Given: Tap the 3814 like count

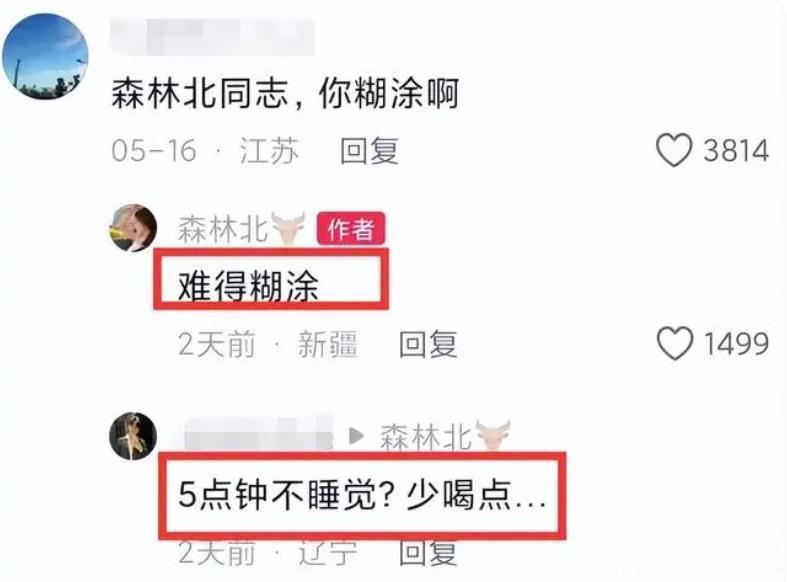Looking at the screenshot, I should 736,151.
